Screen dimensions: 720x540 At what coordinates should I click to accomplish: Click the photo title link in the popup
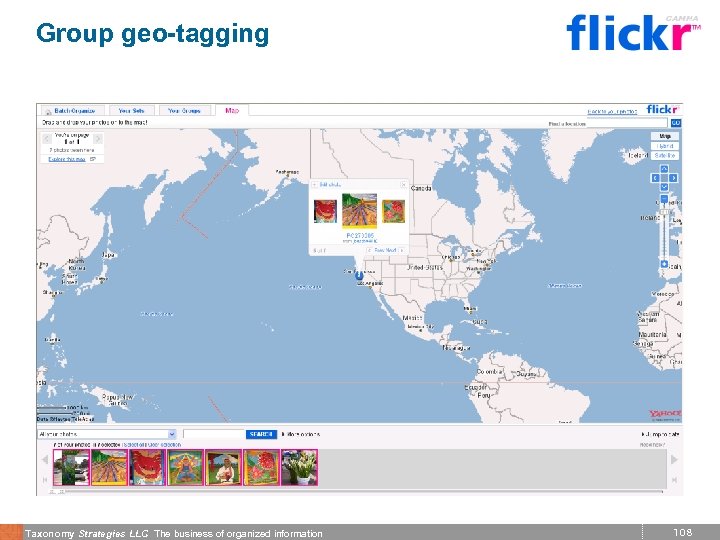[360, 236]
